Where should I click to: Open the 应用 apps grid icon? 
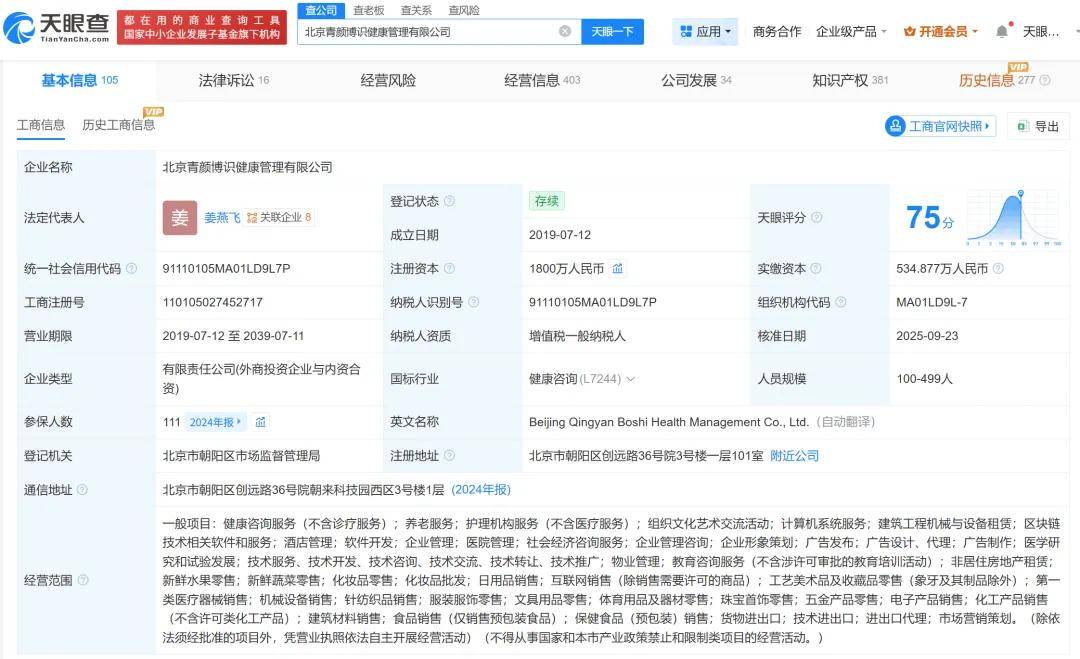tap(685, 32)
